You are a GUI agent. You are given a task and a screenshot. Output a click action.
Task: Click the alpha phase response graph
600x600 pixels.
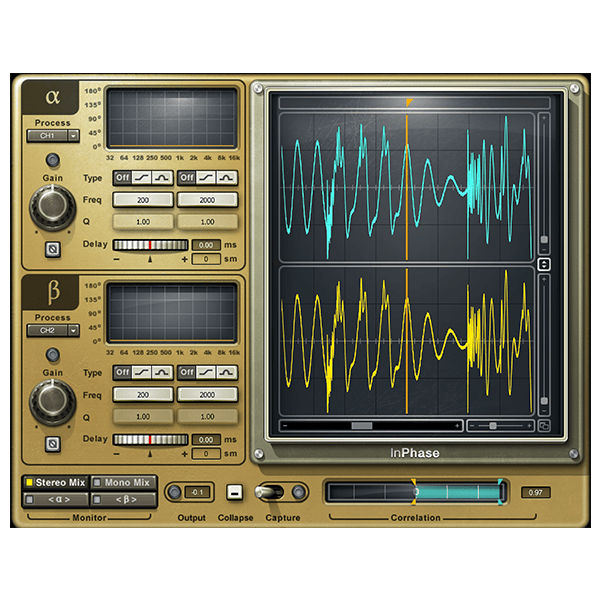[x=171, y=118]
